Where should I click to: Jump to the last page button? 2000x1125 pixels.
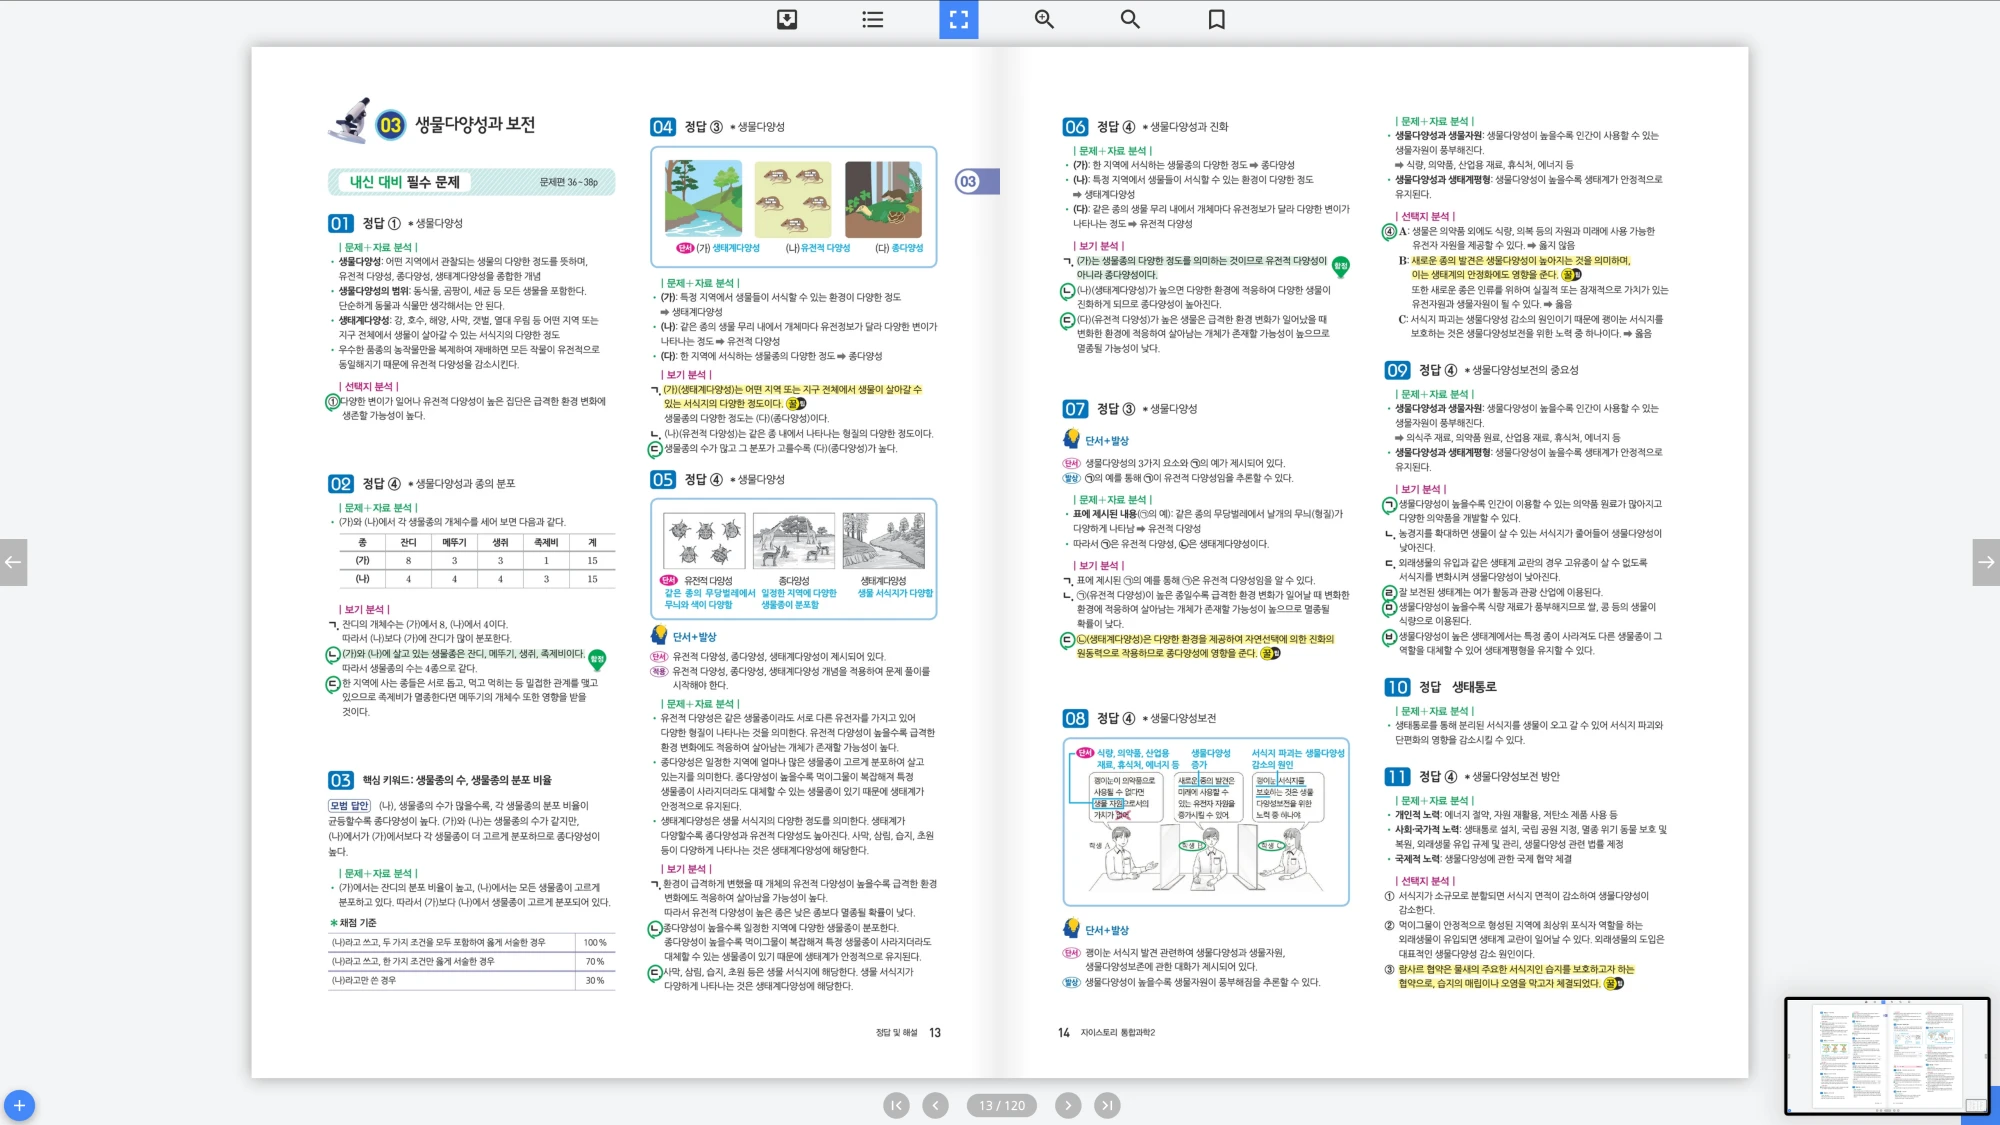tap(1106, 1105)
